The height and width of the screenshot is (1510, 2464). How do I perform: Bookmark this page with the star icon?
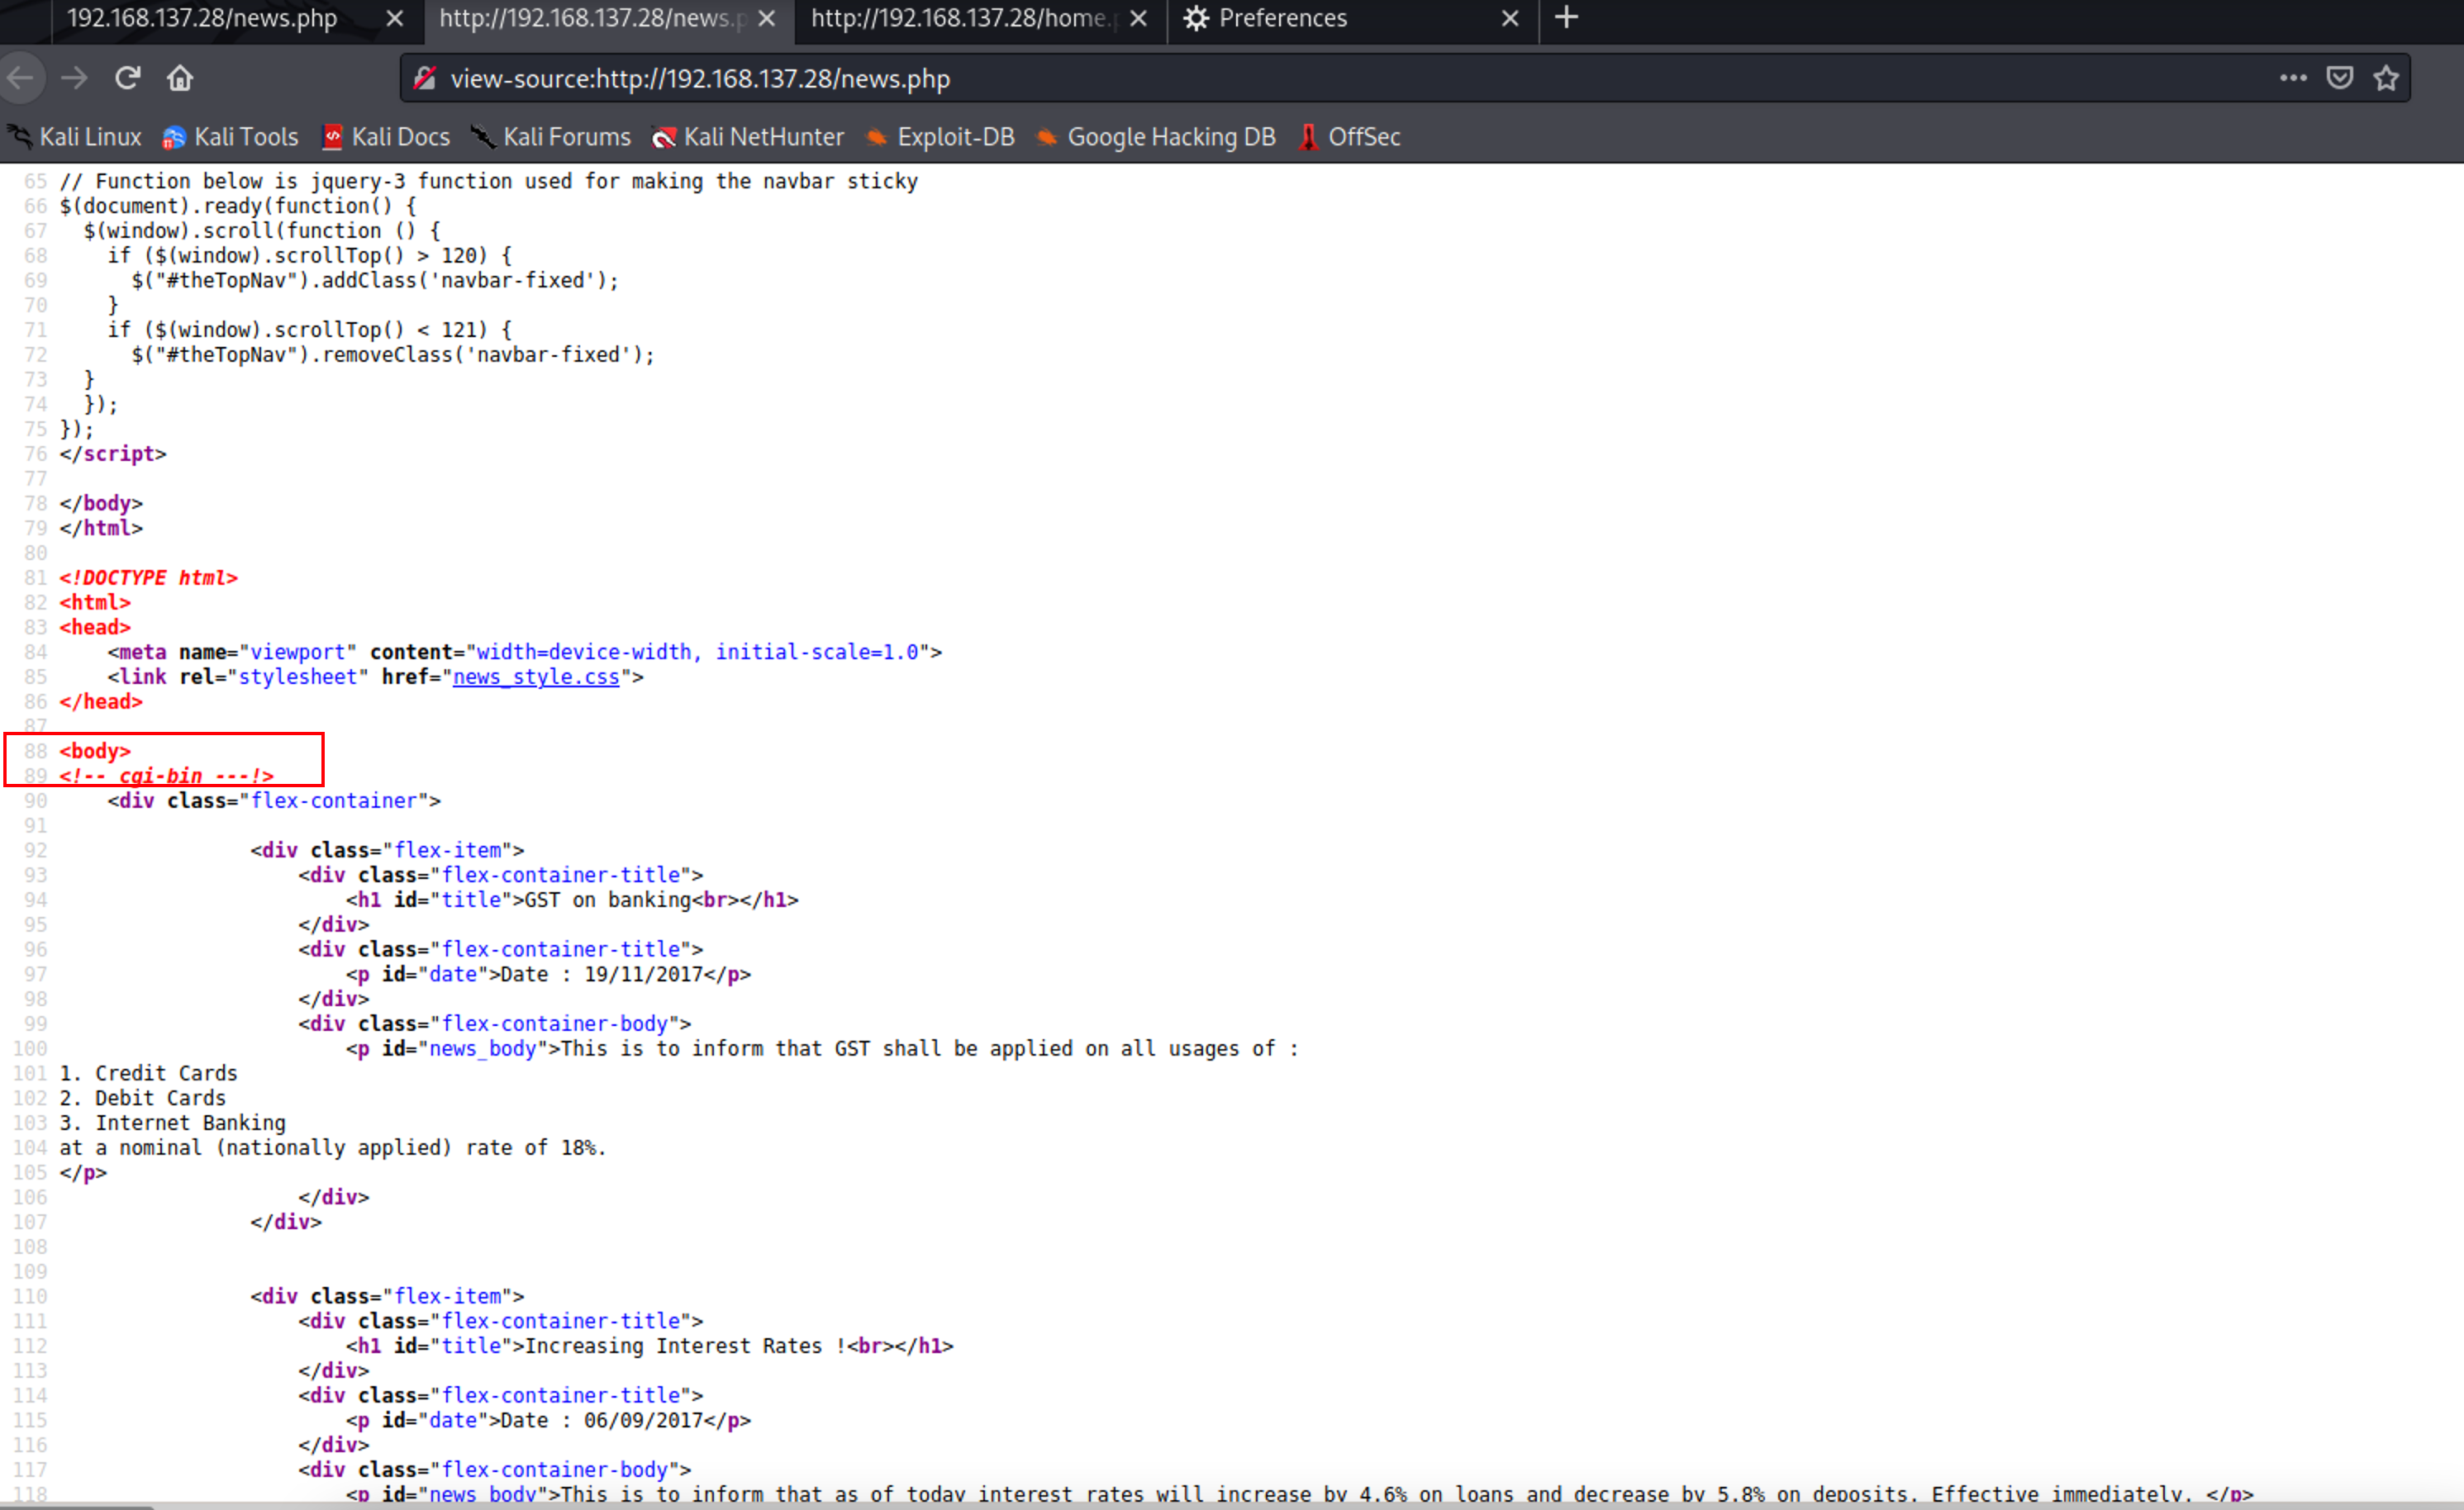coord(2387,78)
